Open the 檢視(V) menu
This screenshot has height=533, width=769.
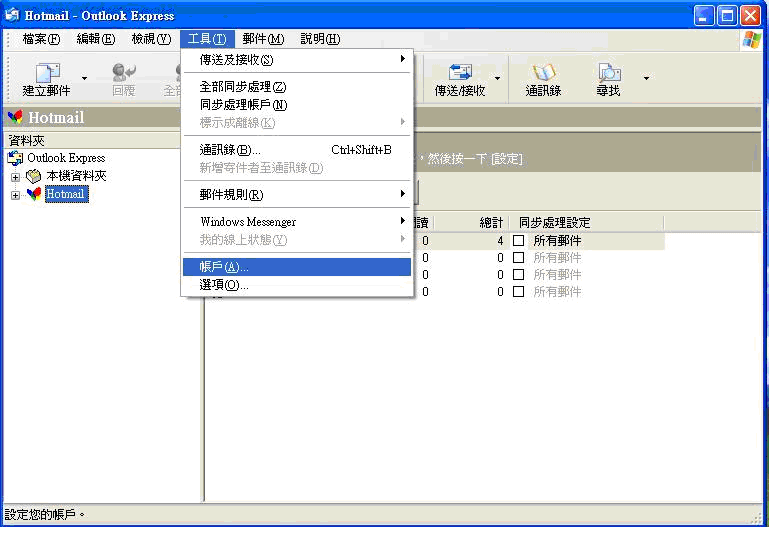(151, 39)
